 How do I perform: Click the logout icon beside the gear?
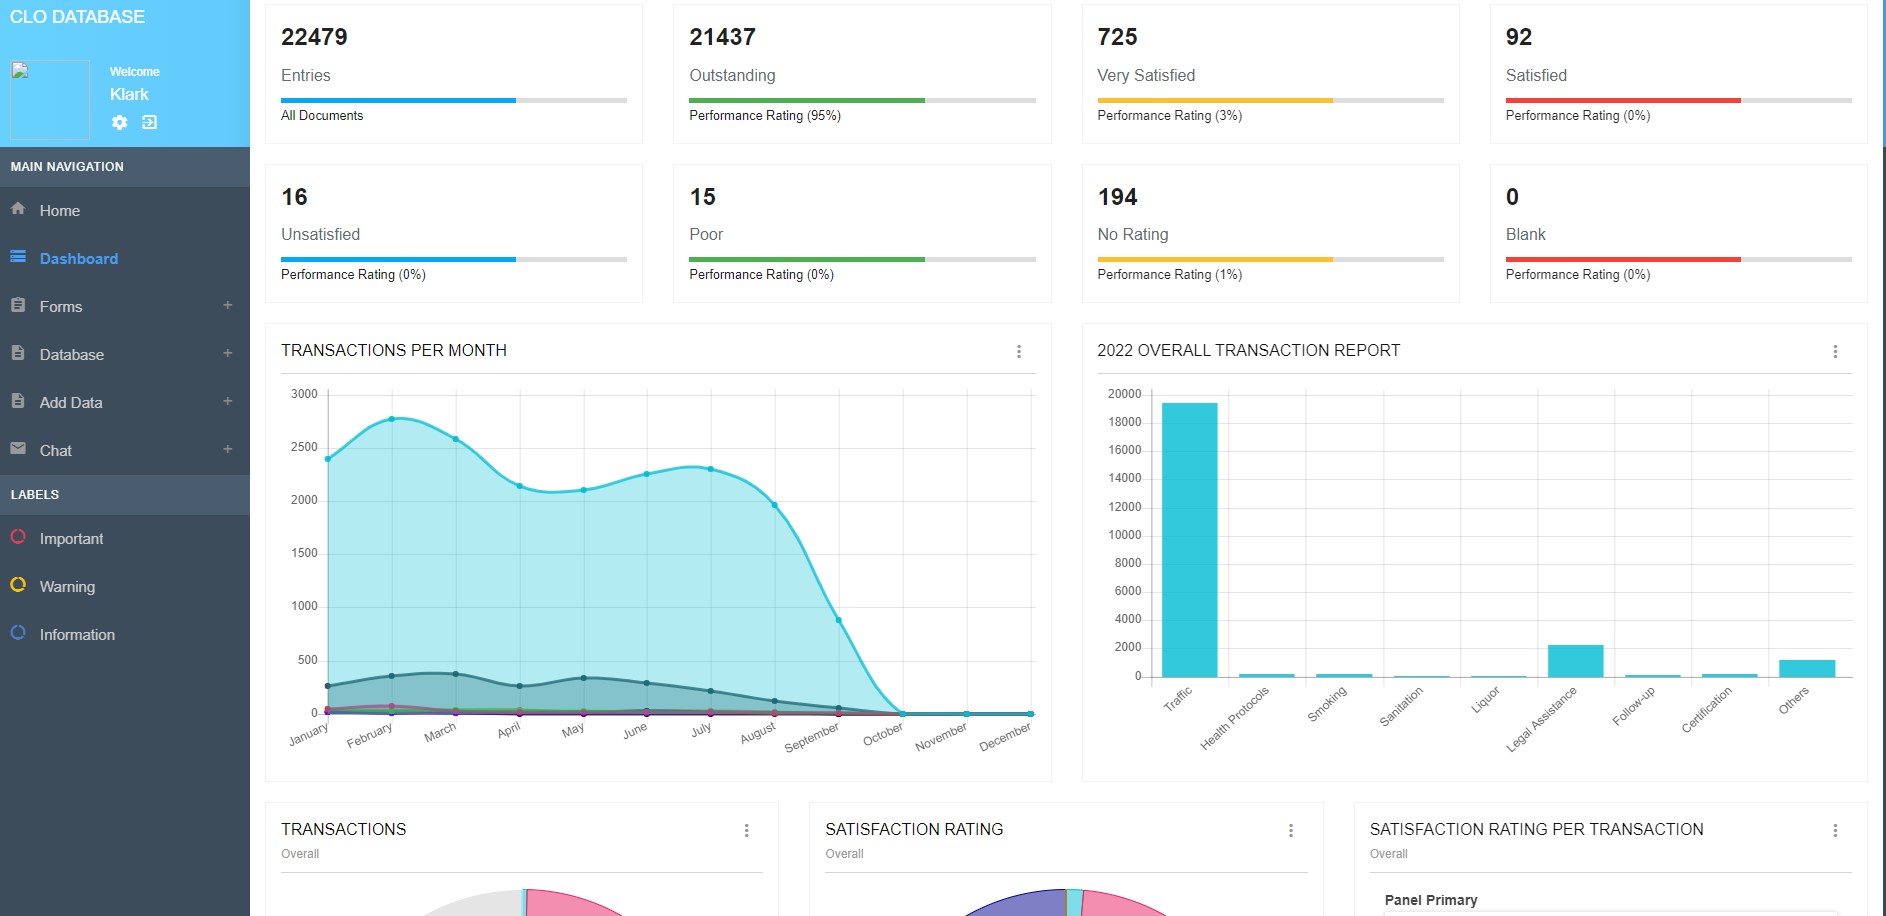(150, 122)
